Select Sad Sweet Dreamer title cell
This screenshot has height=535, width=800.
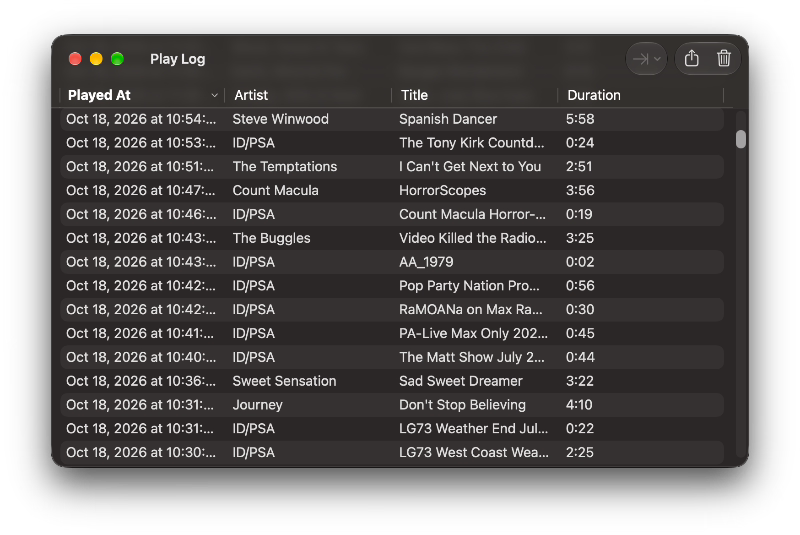(x=461, y=381)
